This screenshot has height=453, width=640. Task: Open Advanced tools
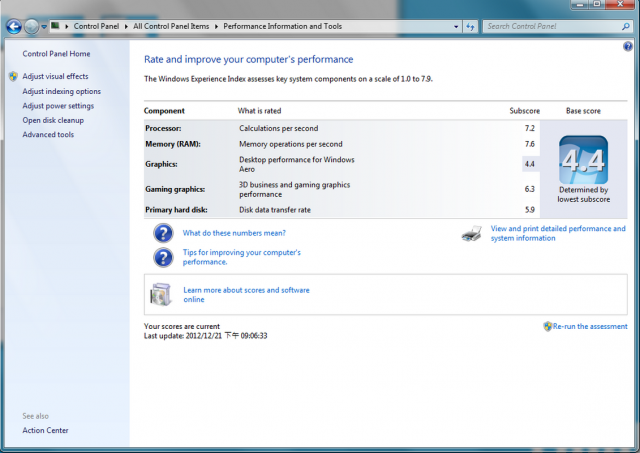click(x=48, y=134)
